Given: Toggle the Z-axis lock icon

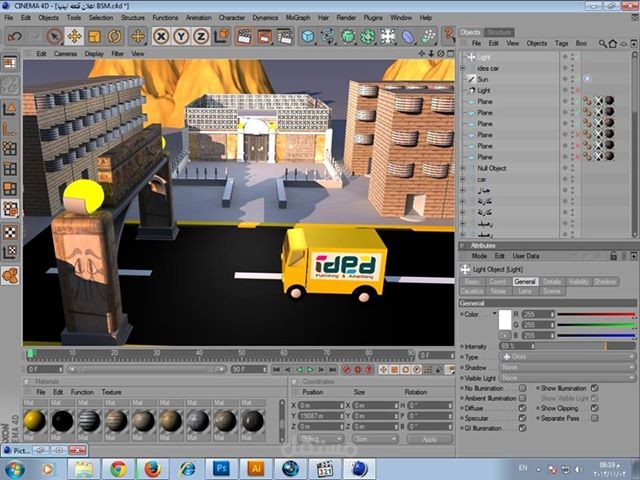Looking at the screenshot, I should point(199,36).
